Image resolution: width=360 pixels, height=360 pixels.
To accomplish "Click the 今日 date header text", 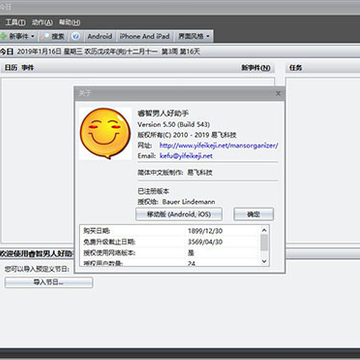I will 7,52.
